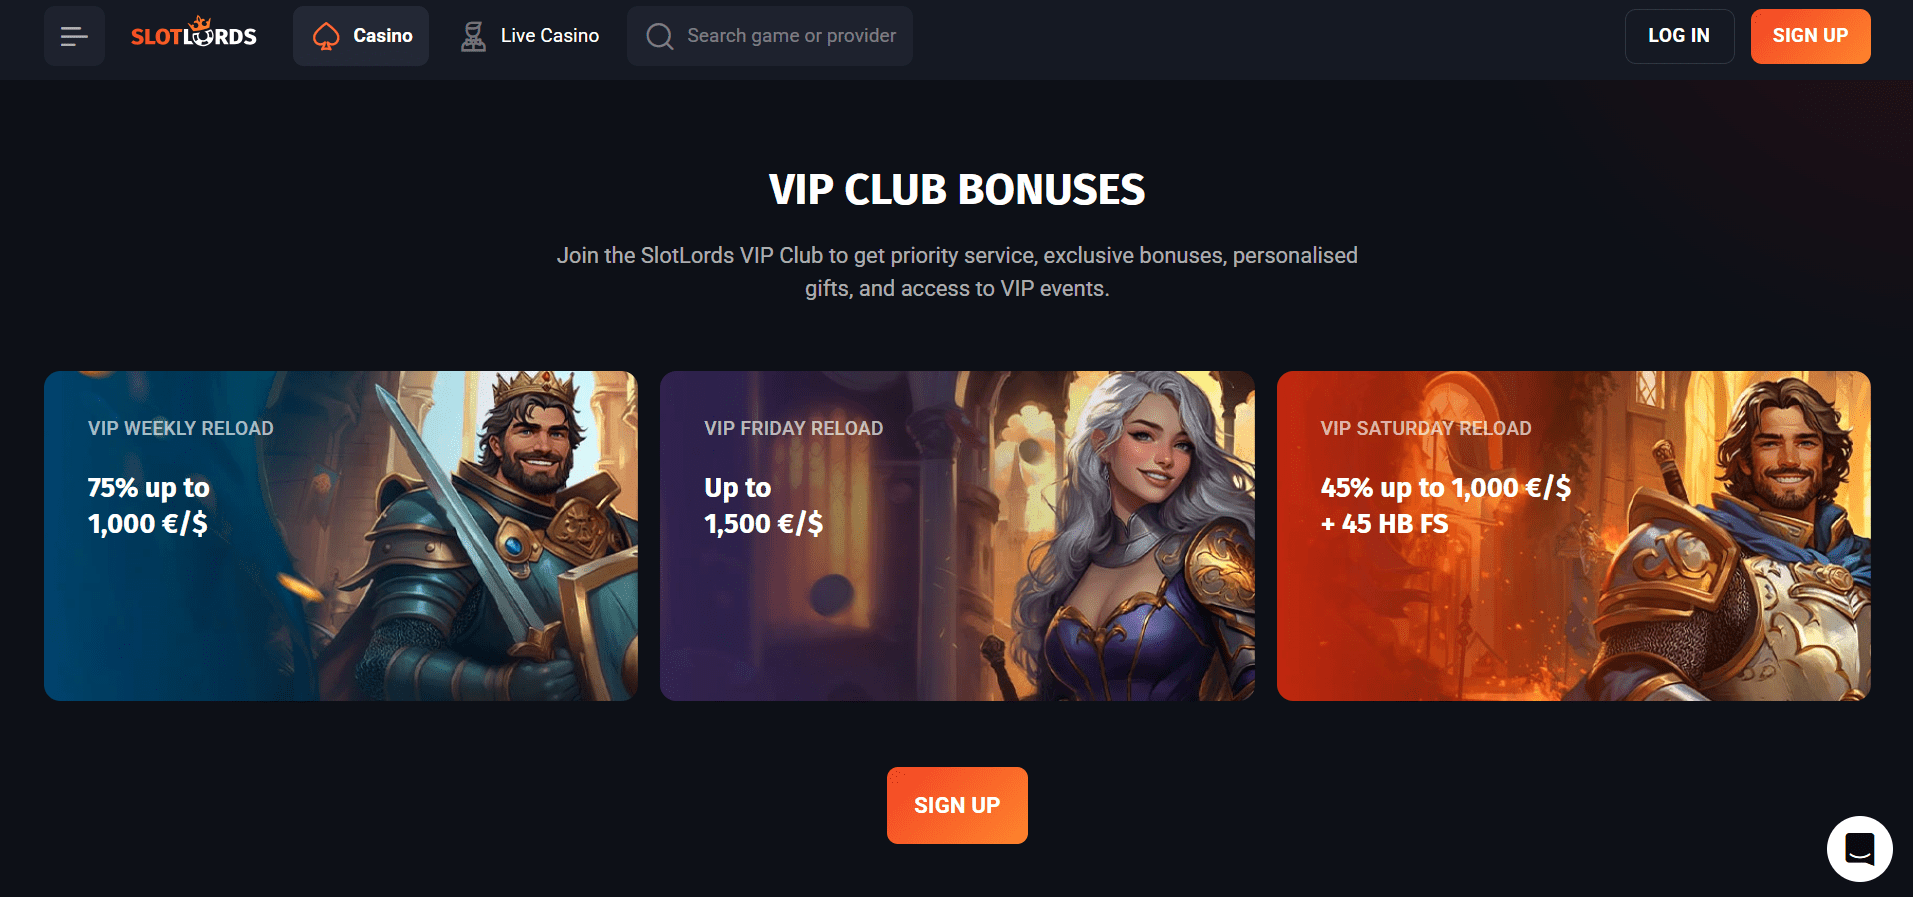Open the hamburger side menu
The image size is (1913, 897).
tap(74, 36)
